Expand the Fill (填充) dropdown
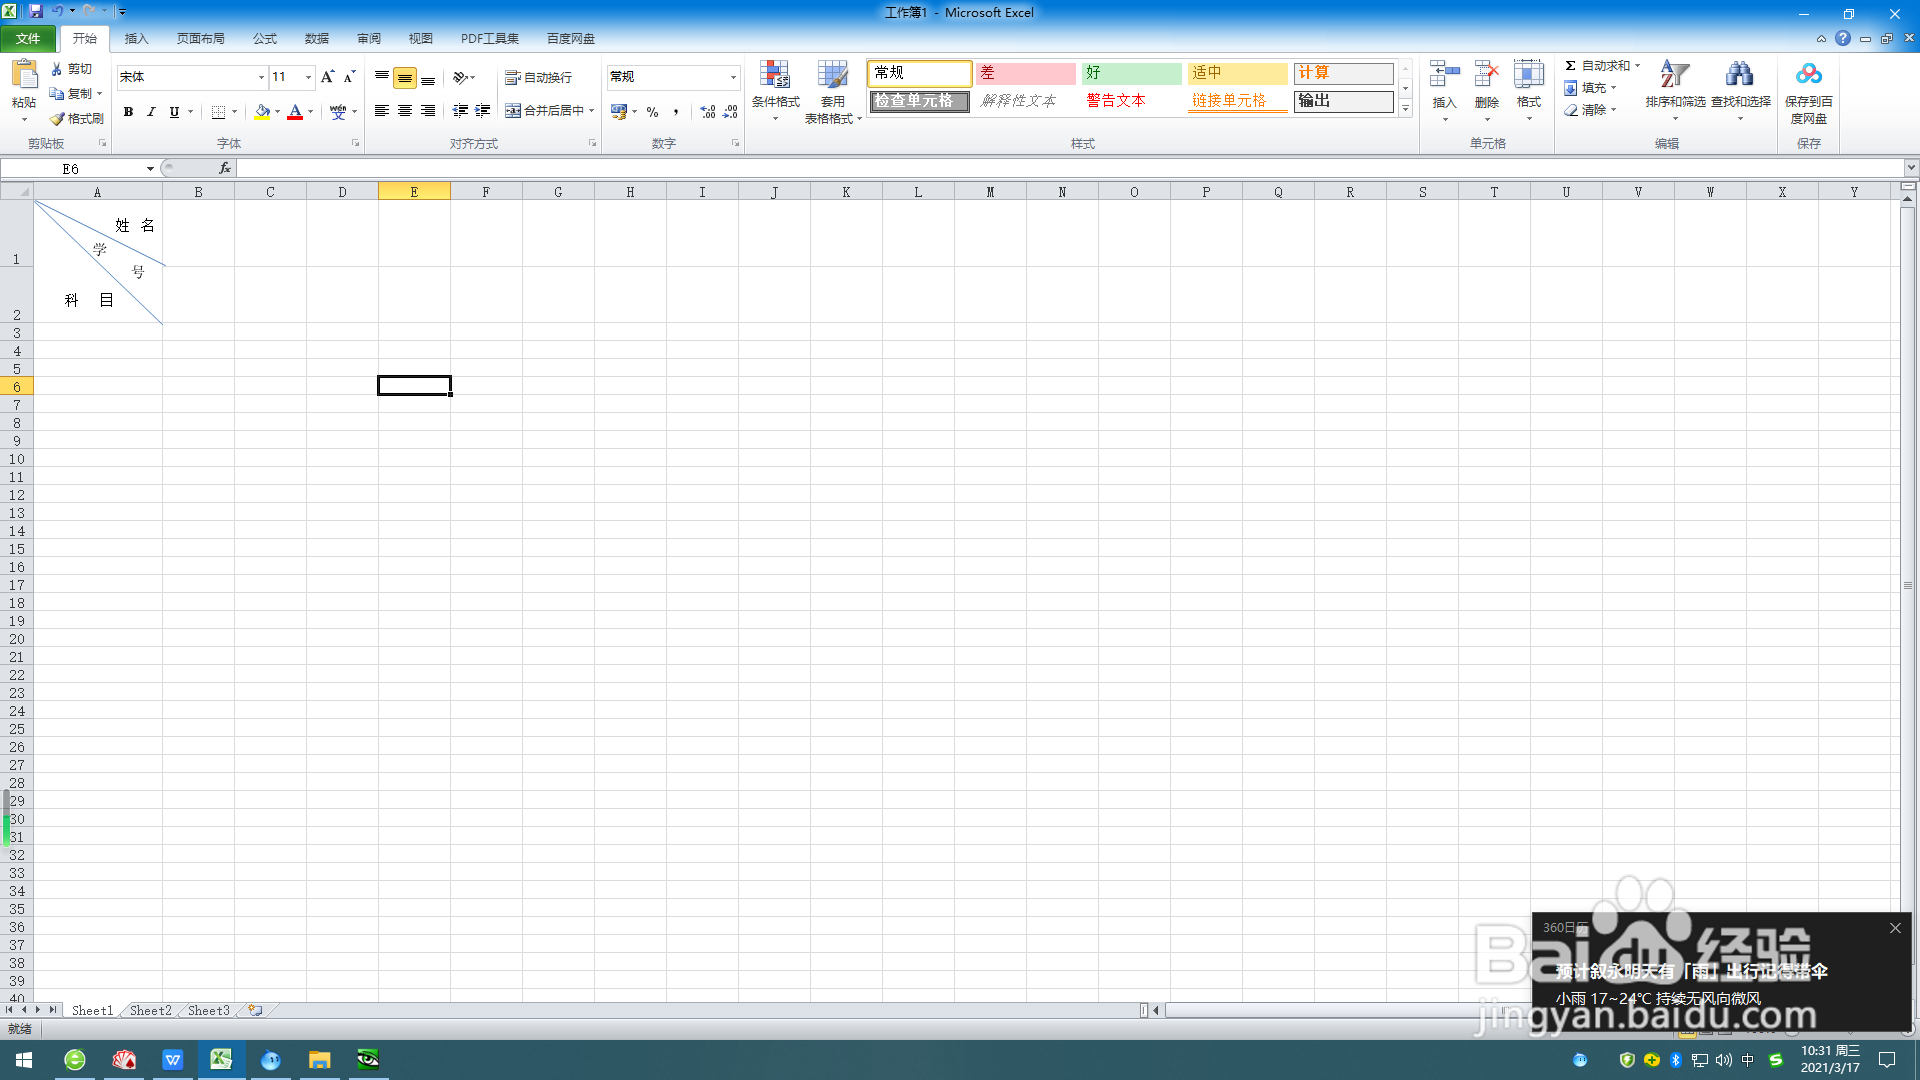This screenshot has height=1080, width=1920. 1613,88
